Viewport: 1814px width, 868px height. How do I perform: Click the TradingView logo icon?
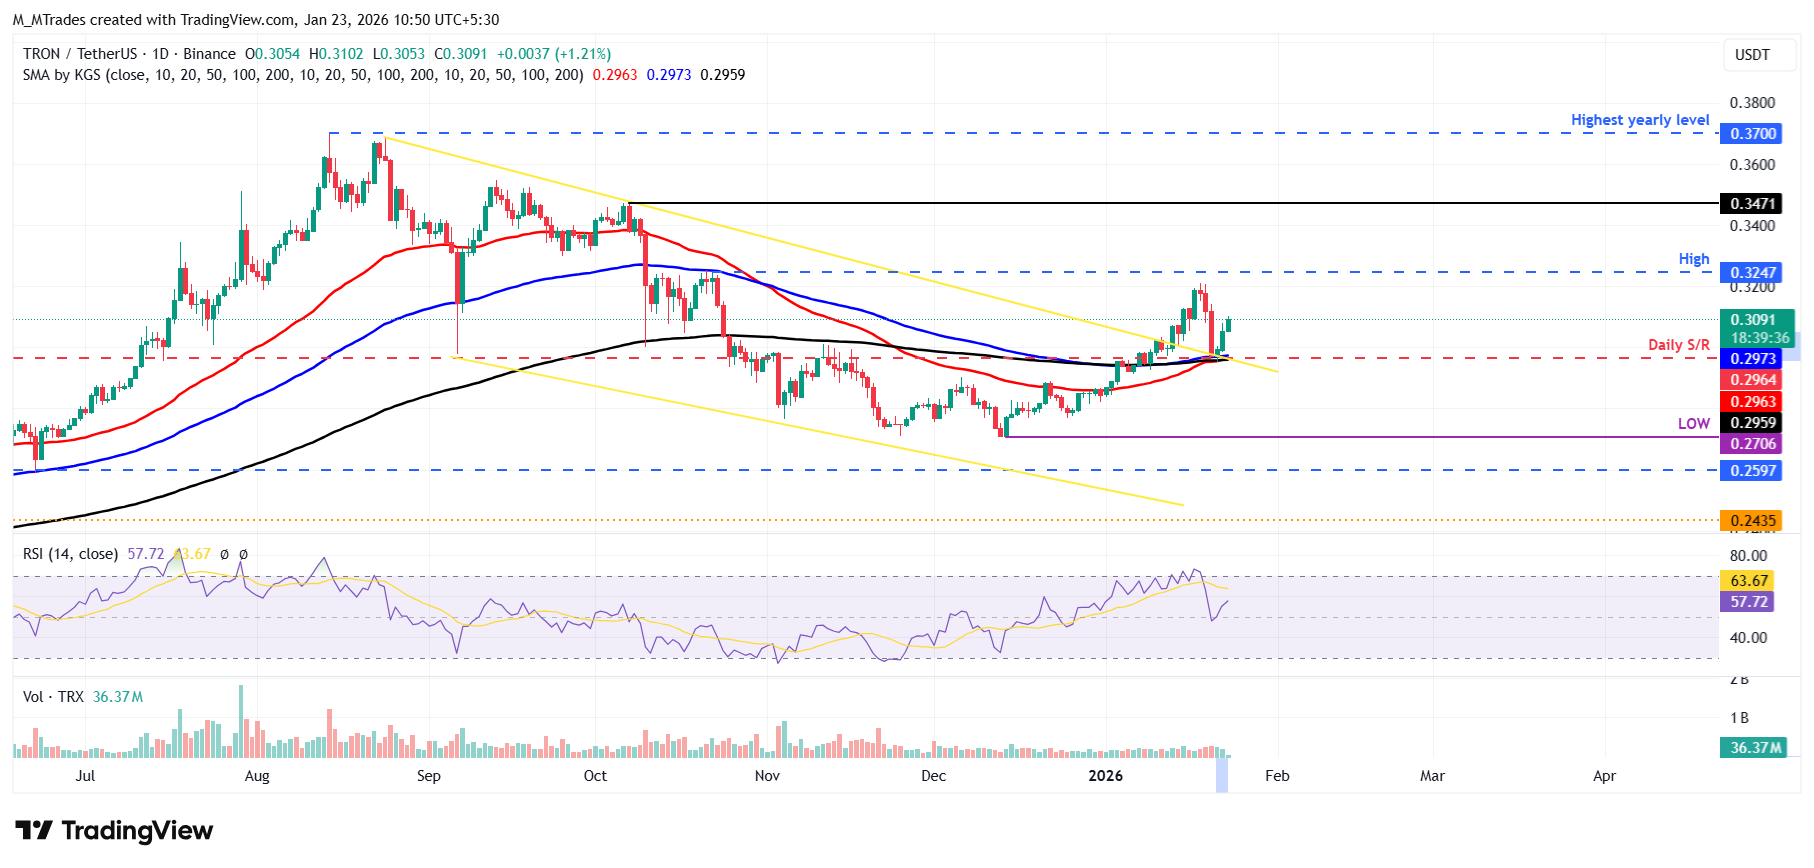[34, 830]
